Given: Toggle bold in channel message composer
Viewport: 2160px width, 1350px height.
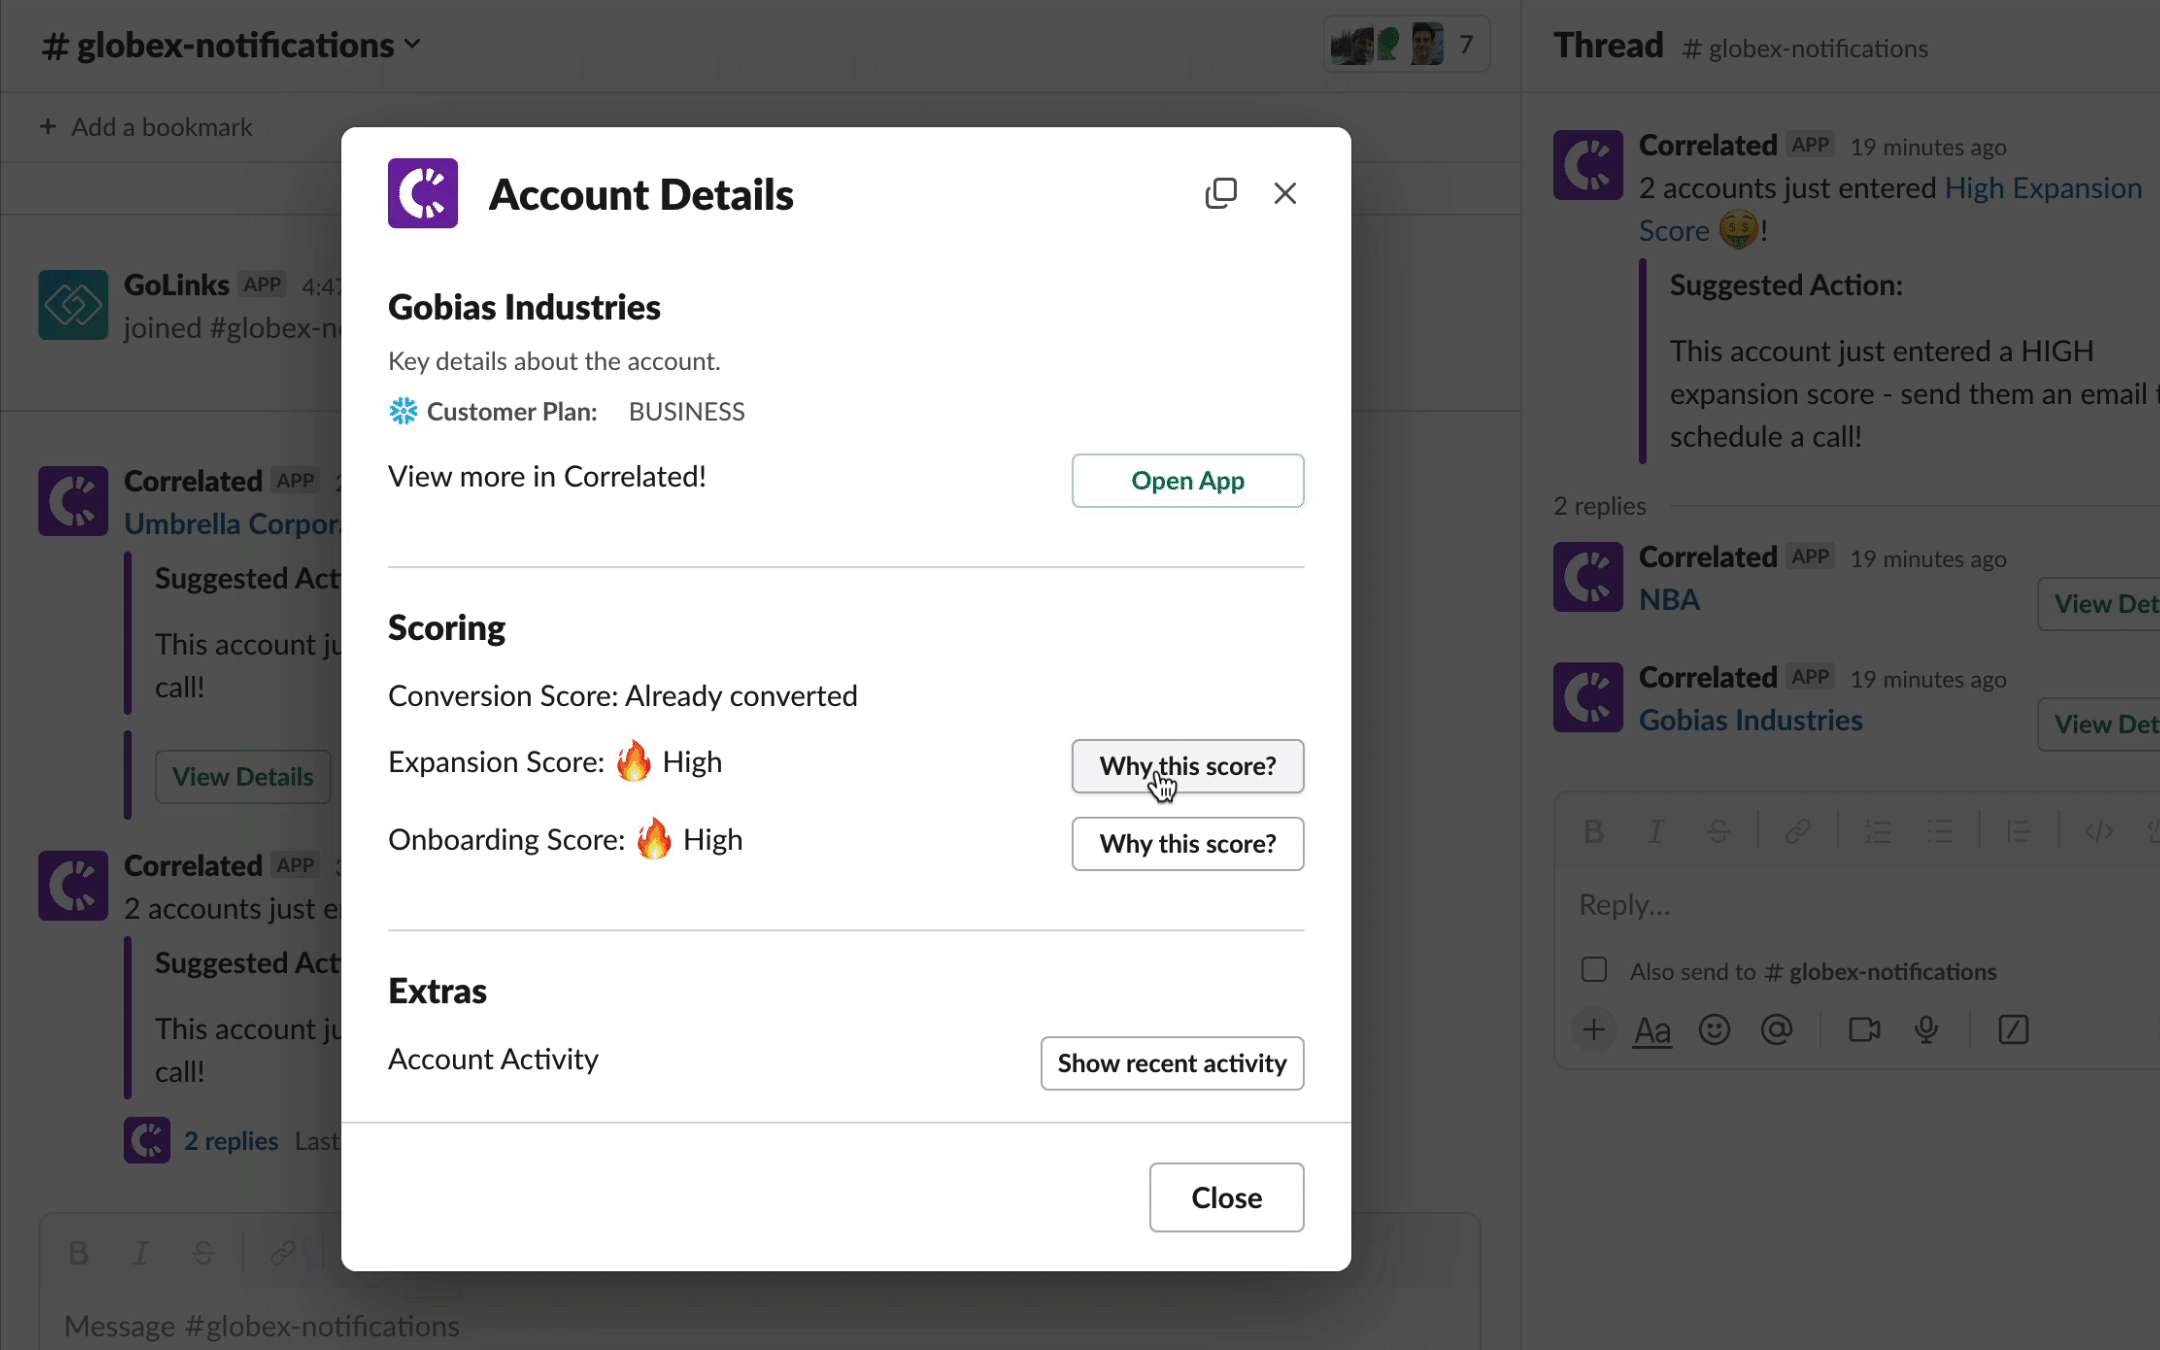Looking at the screenshot, I should 78,1252.
